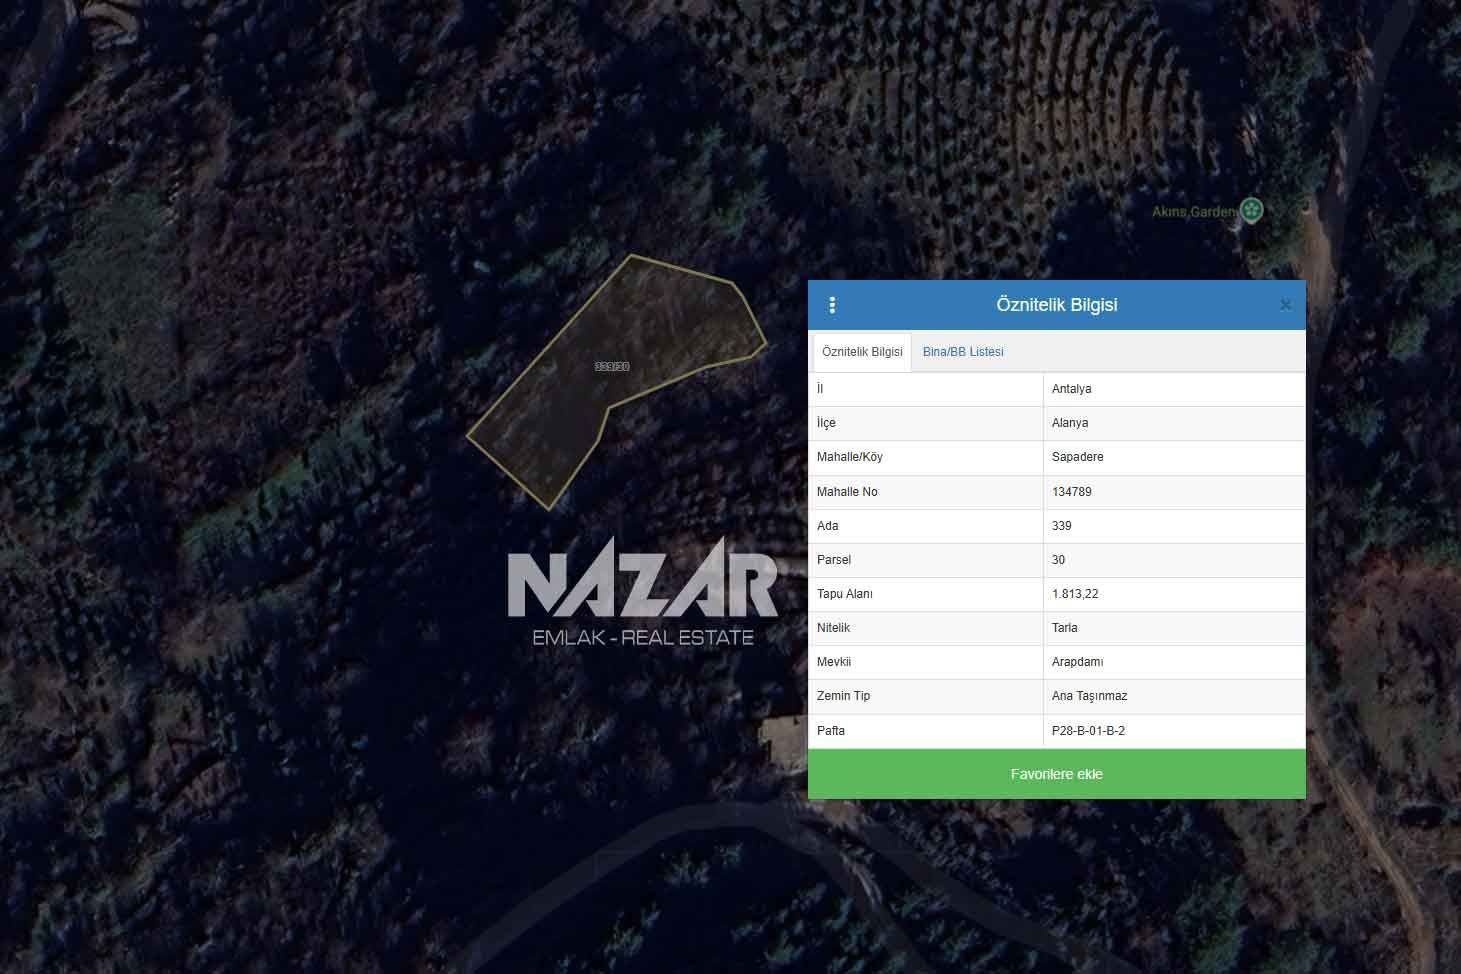The image size is (1461, 974).
Task: Close the Öznitelik Bilgisi panel
Action: (1285, 305)
